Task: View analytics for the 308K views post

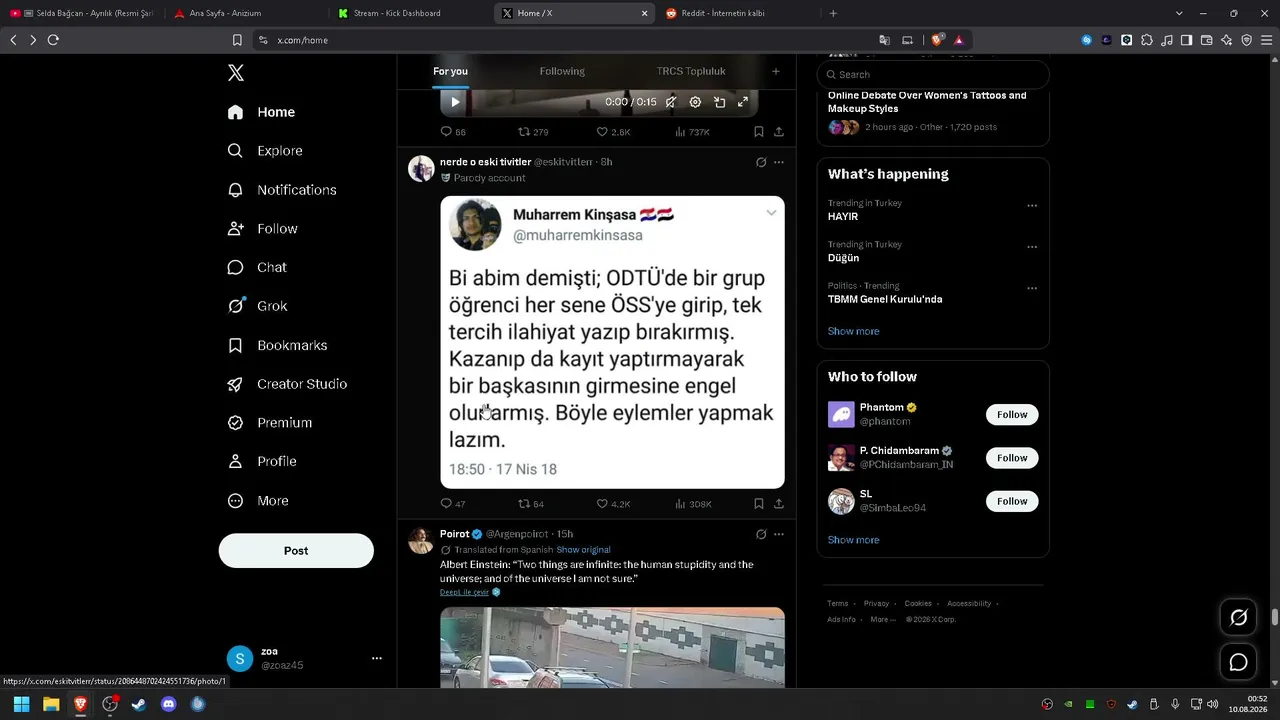Action: click(693, 504)
